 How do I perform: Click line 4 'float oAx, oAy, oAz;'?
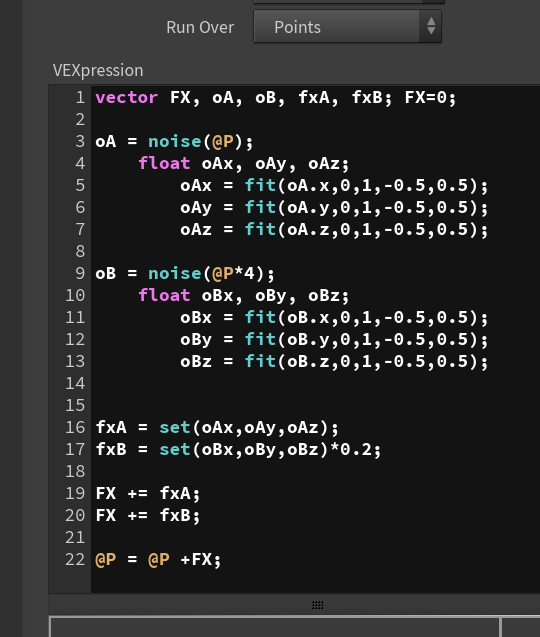click(x=243, y=164)
